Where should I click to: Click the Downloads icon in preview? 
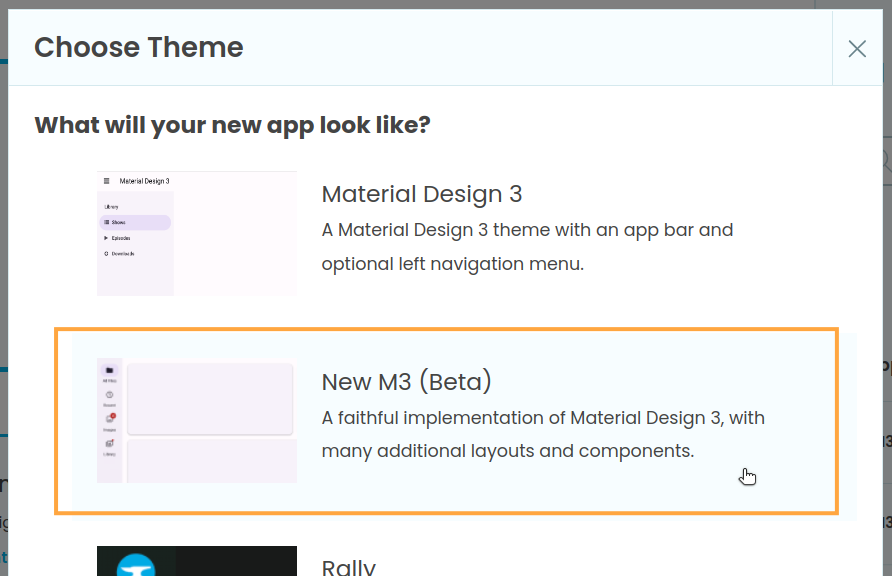(x=106, y=254)
